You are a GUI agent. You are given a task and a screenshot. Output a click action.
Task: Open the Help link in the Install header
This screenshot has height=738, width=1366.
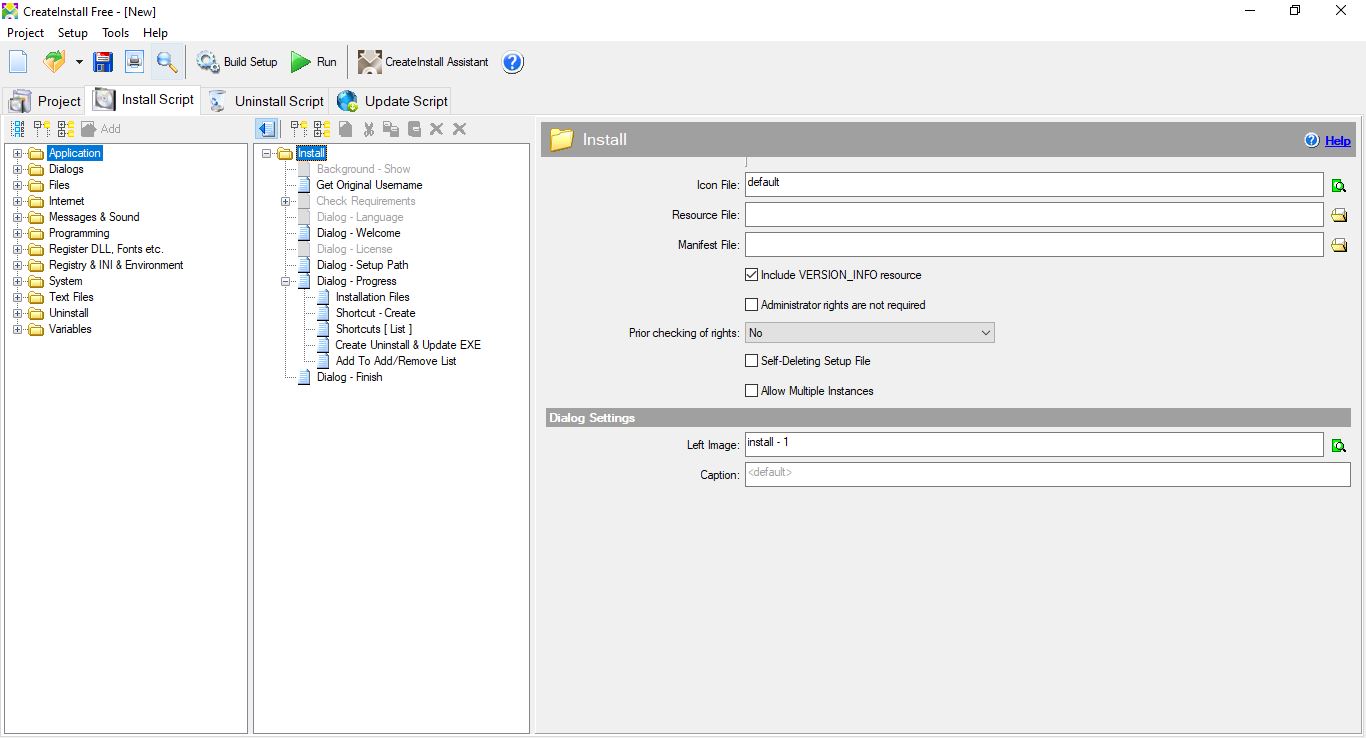pyautogui.click(x=1338, y=141)
